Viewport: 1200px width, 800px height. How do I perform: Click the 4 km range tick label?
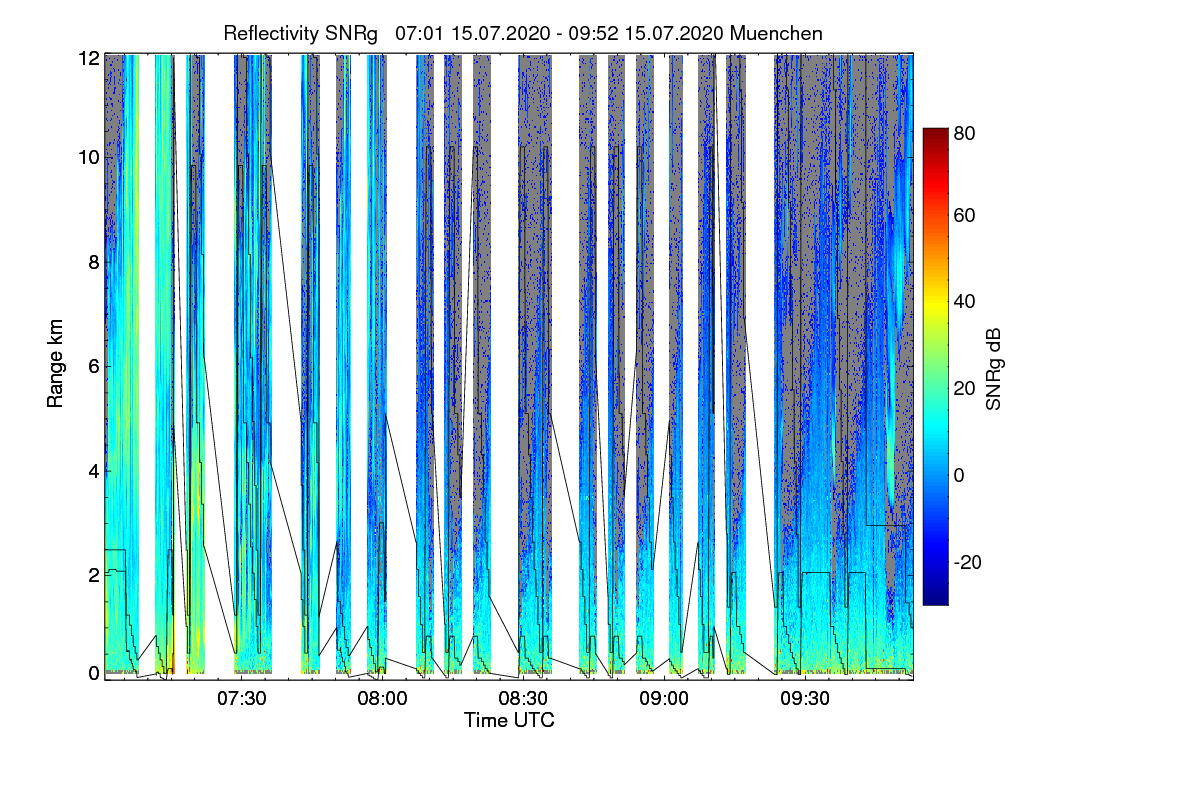[94, 470]
